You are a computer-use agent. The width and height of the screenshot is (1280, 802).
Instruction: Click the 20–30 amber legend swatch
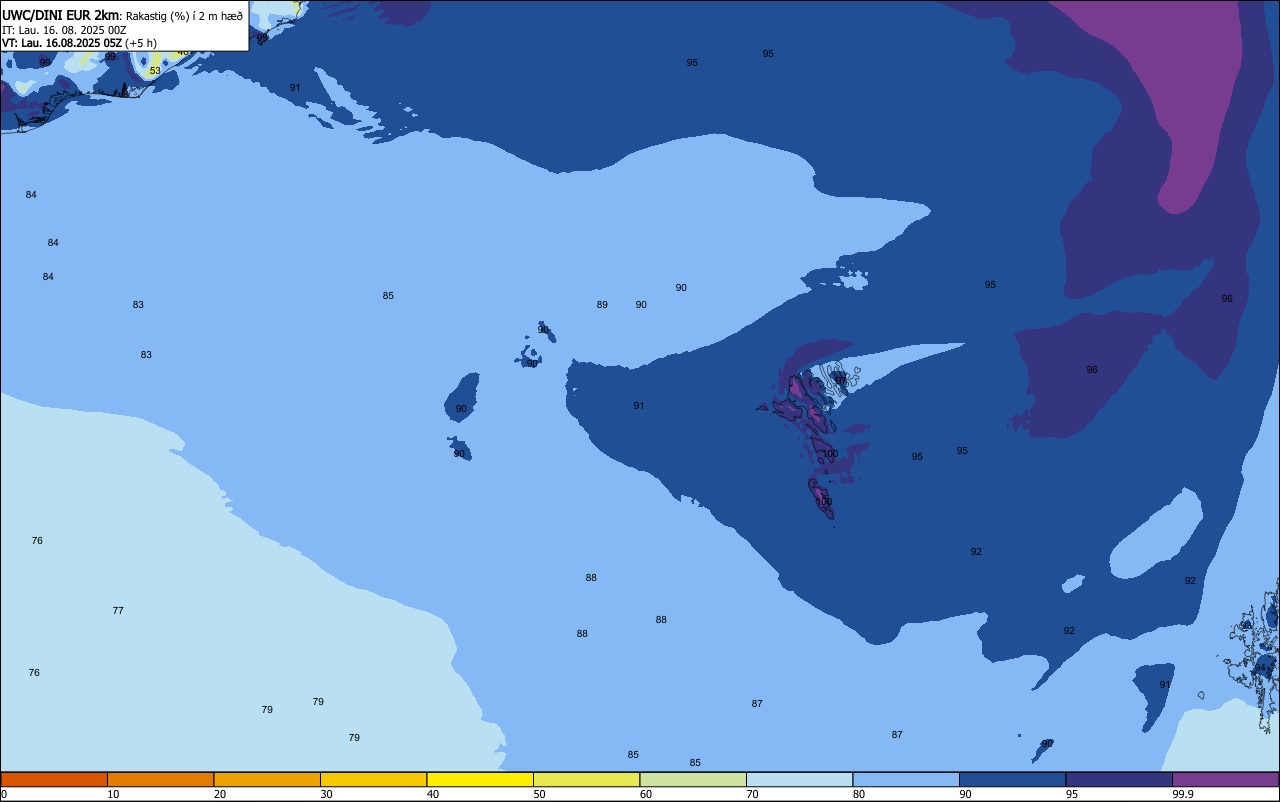click(x=267, y=779)
